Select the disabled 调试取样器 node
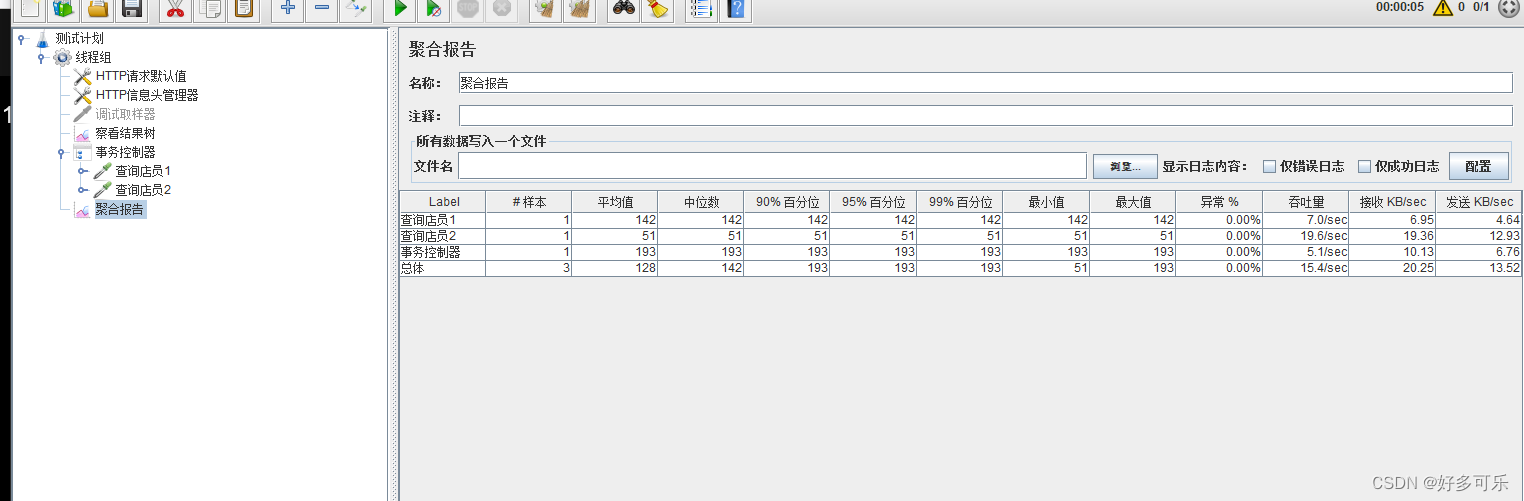 [125, 114]
